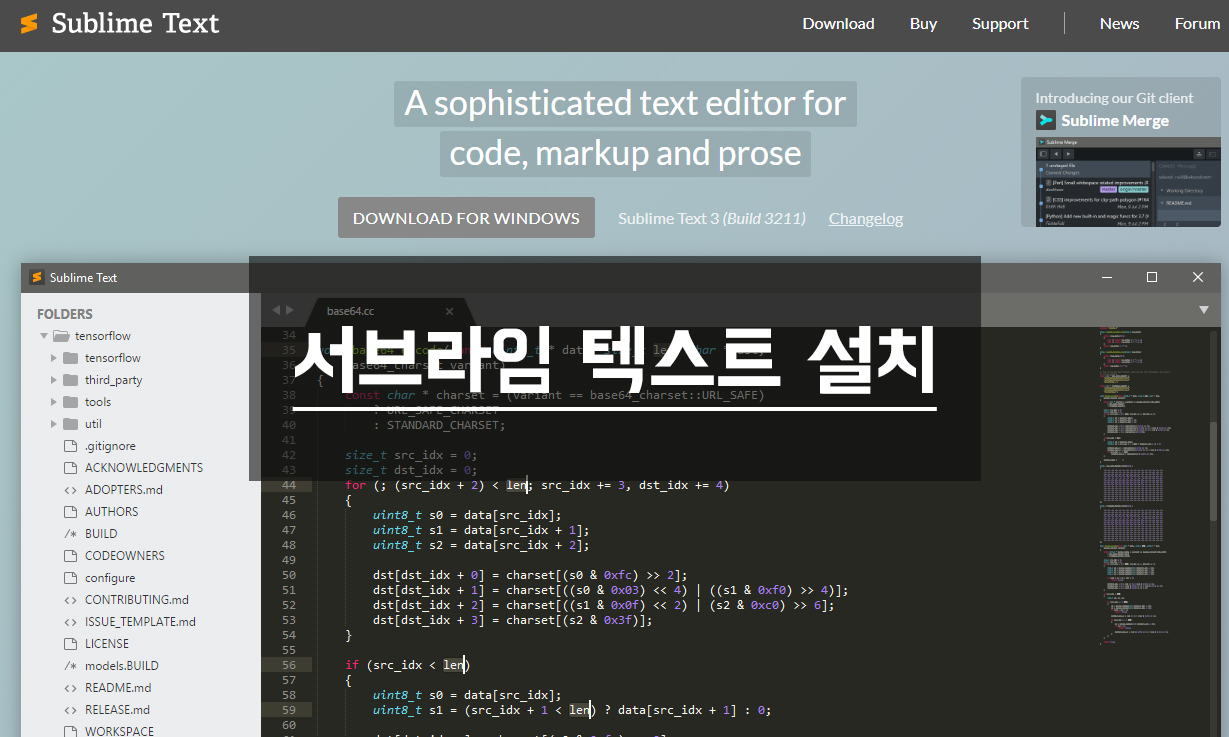Click the next tab arrow
This screenshot has width=1229, height=737.
pyautogui.click(x=290, y=310)
